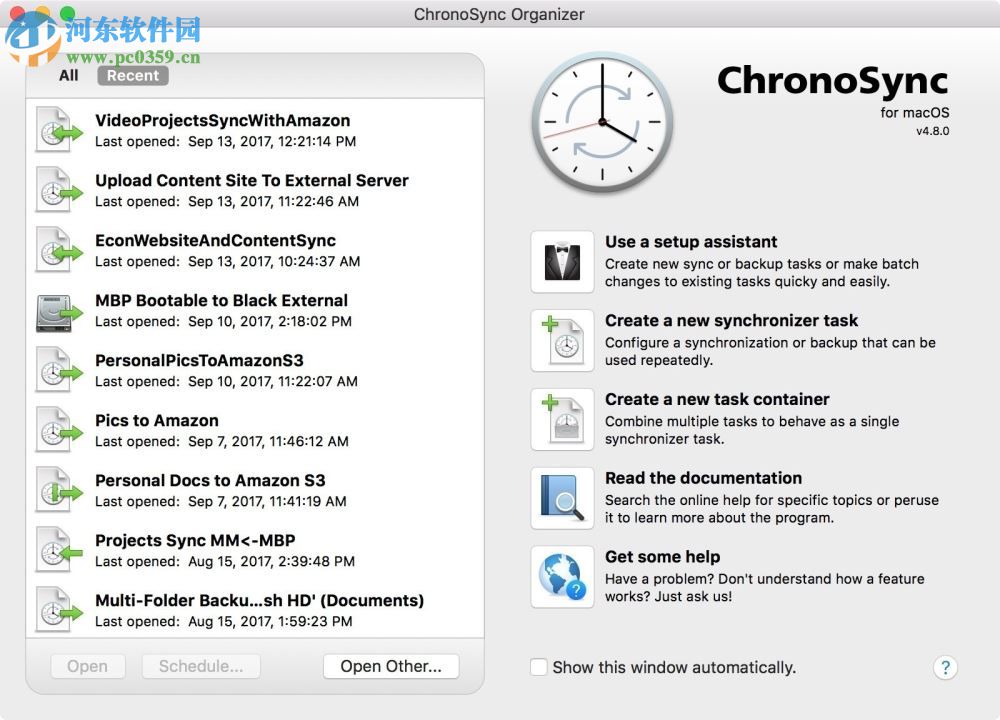Click the VideoProjectsSyncWithAmazon task icon
Image resolution: width=1000 pixels, height=720 pixels.
[57, 130]
